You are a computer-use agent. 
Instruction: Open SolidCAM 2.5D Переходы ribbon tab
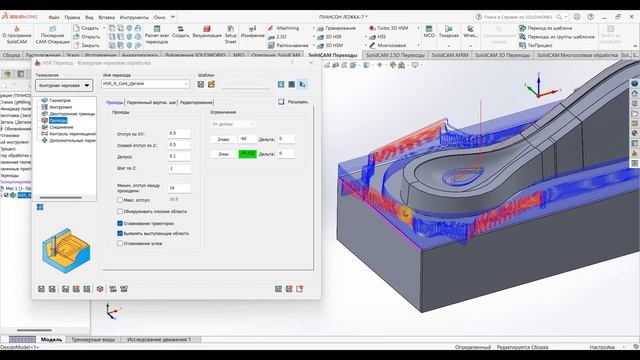[395, 55]
